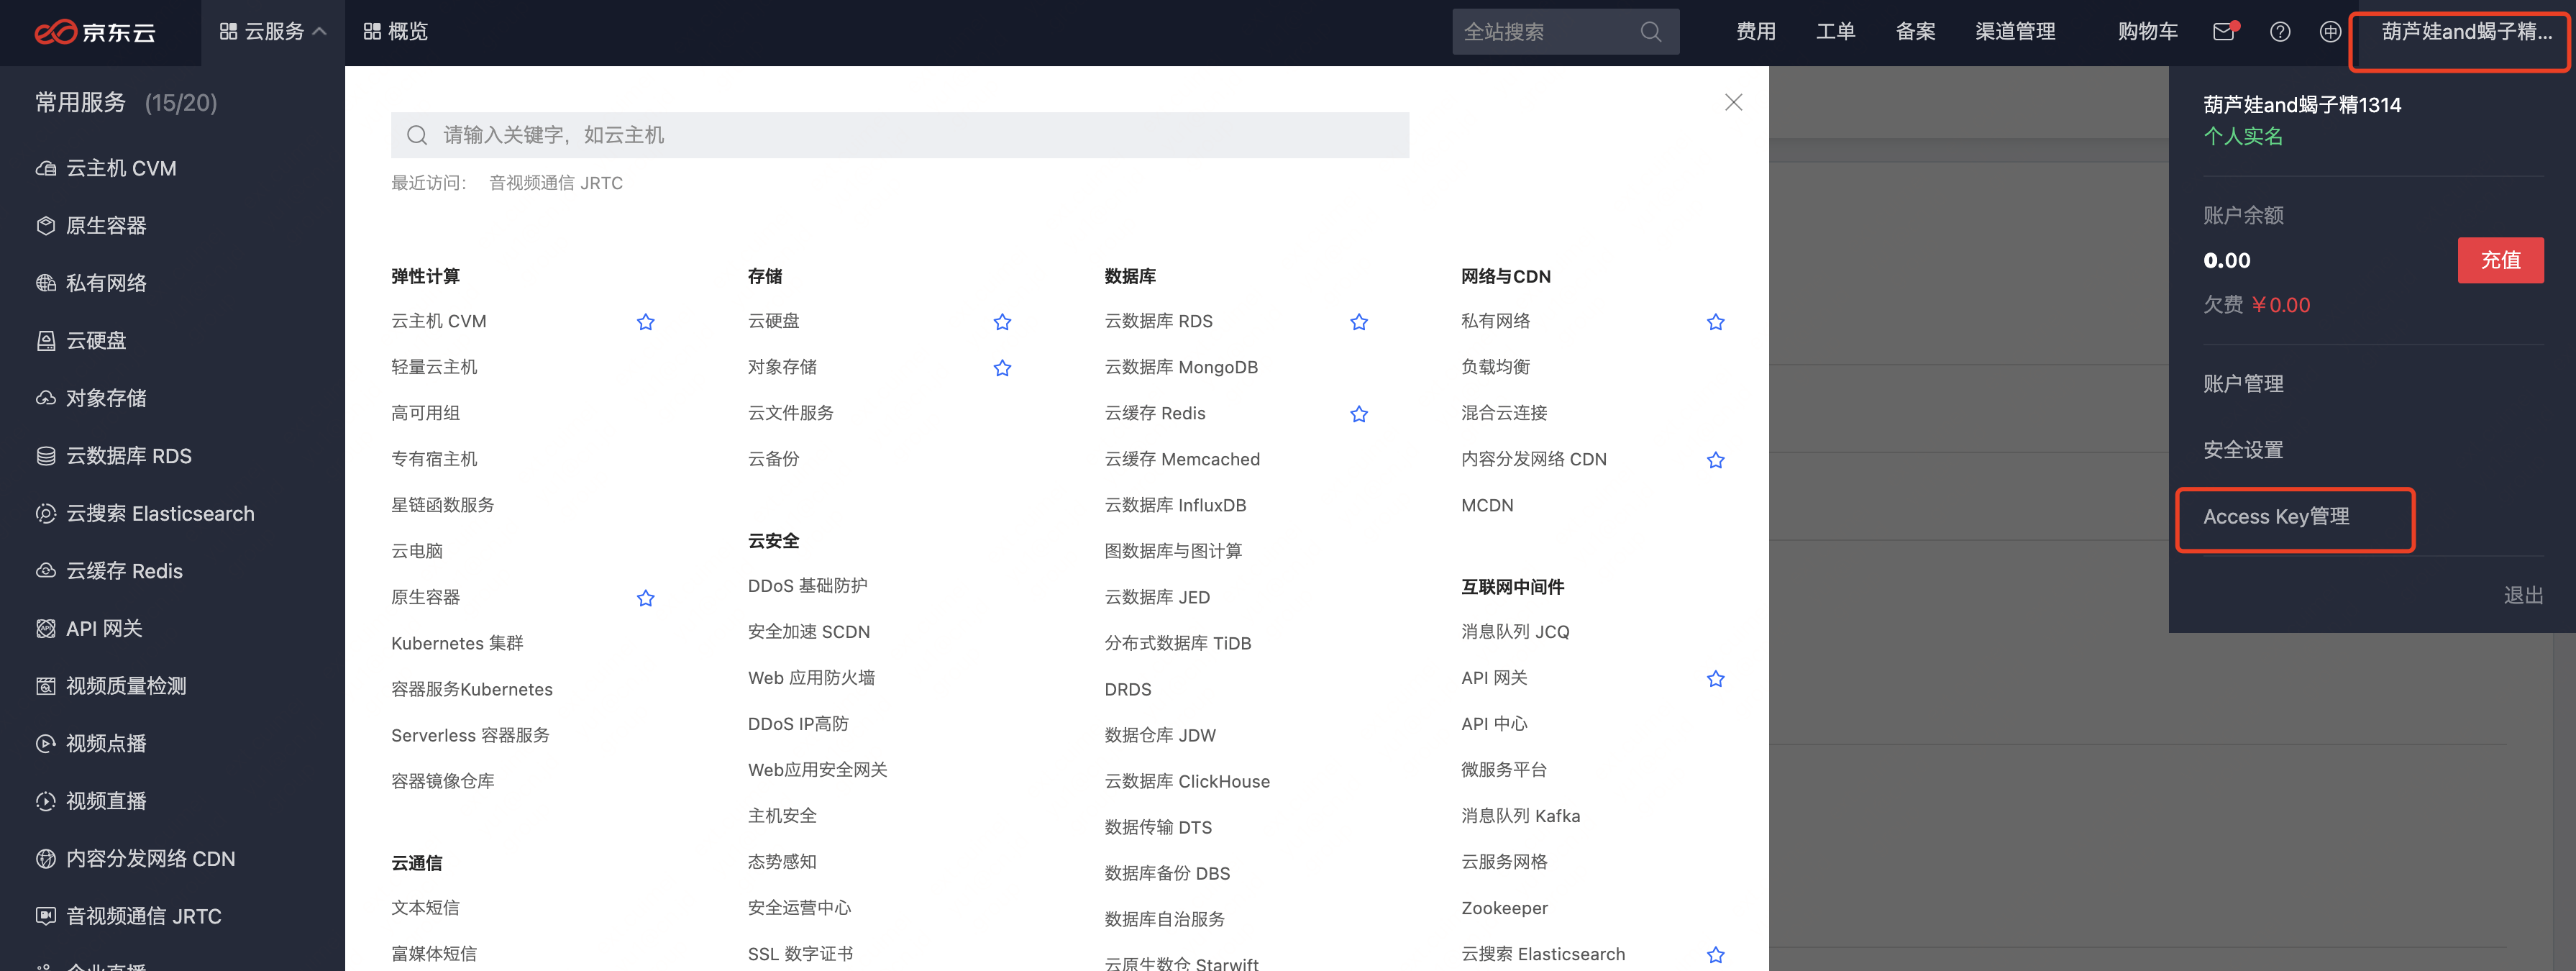Open the account name dropdown
2576x971 pixels.
click(x=2466, y=32)
